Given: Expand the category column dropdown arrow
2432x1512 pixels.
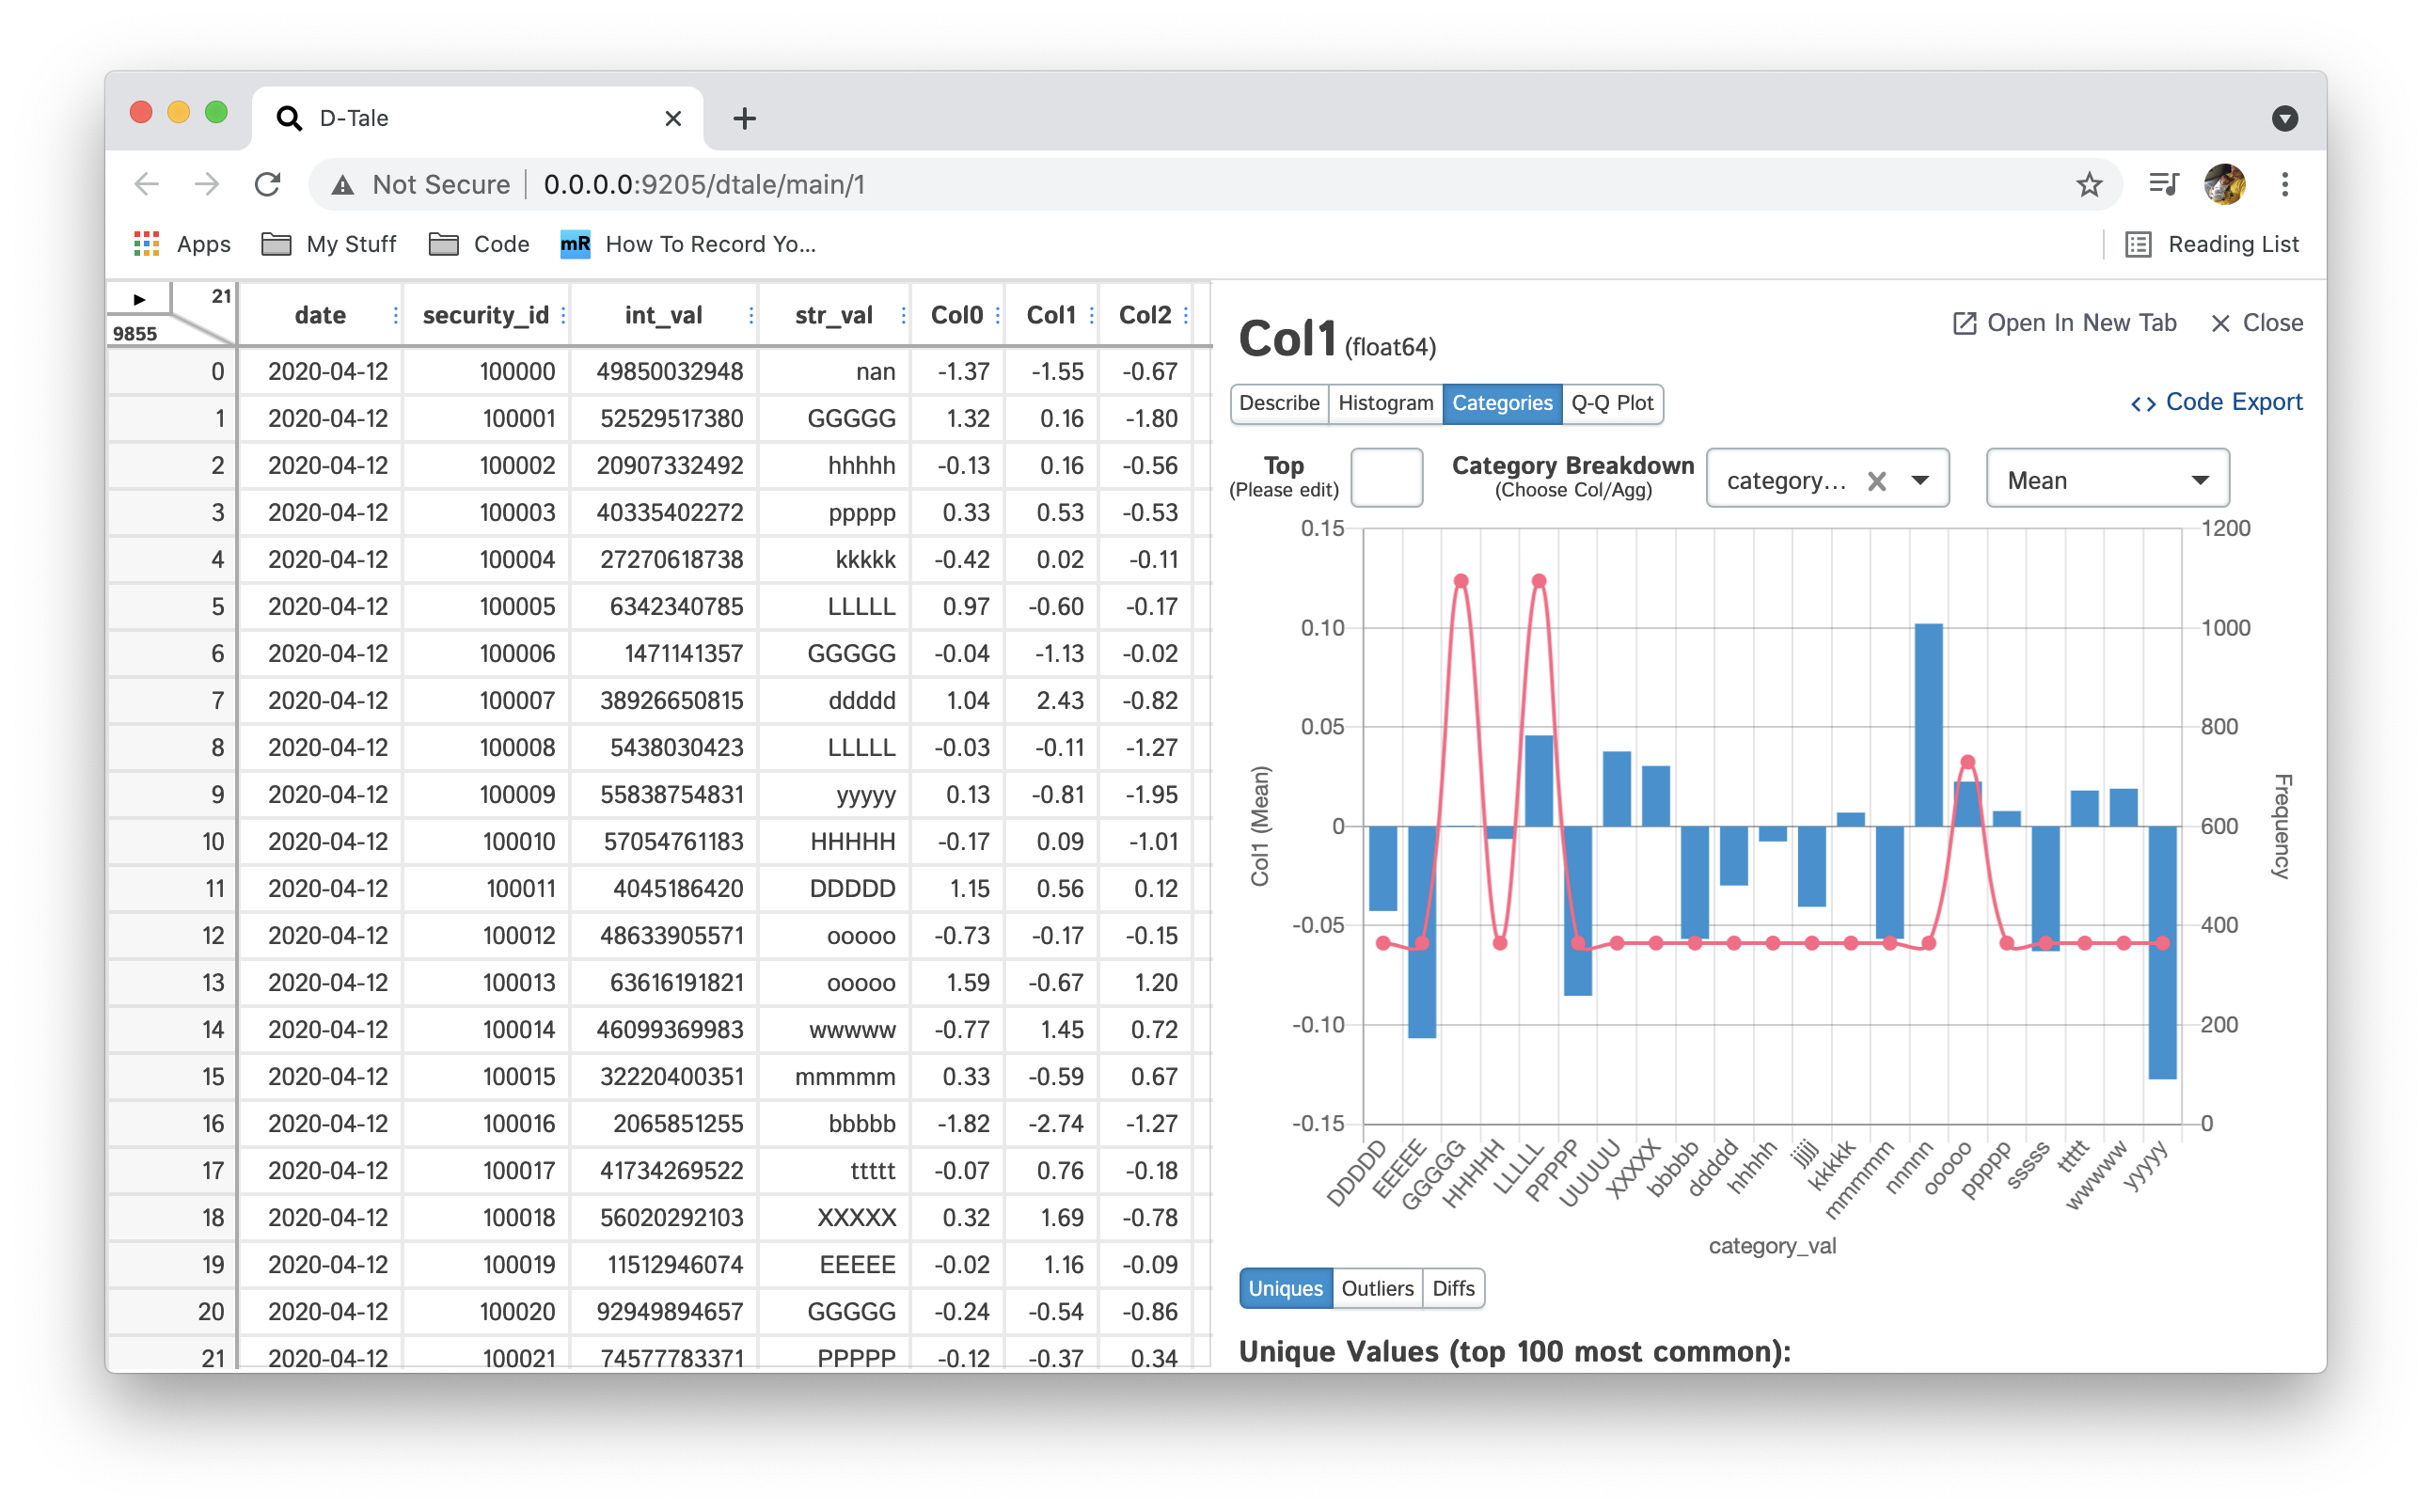Looking at the screenshot, I should point(1920,481).
